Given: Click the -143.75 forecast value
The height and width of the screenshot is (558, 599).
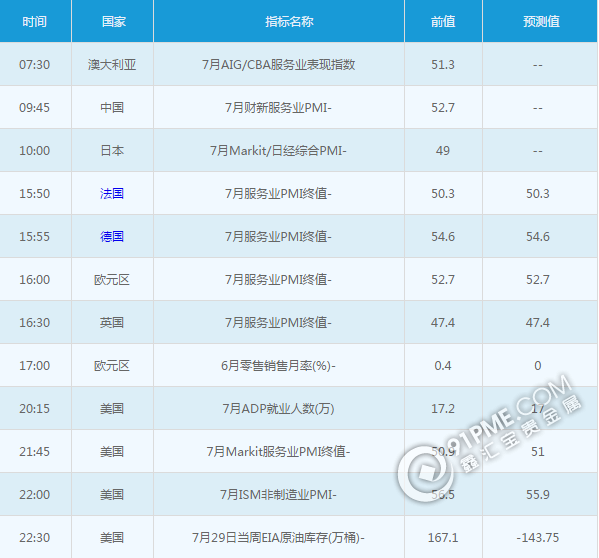Looking at the screenshot, I should pos(537,538).
